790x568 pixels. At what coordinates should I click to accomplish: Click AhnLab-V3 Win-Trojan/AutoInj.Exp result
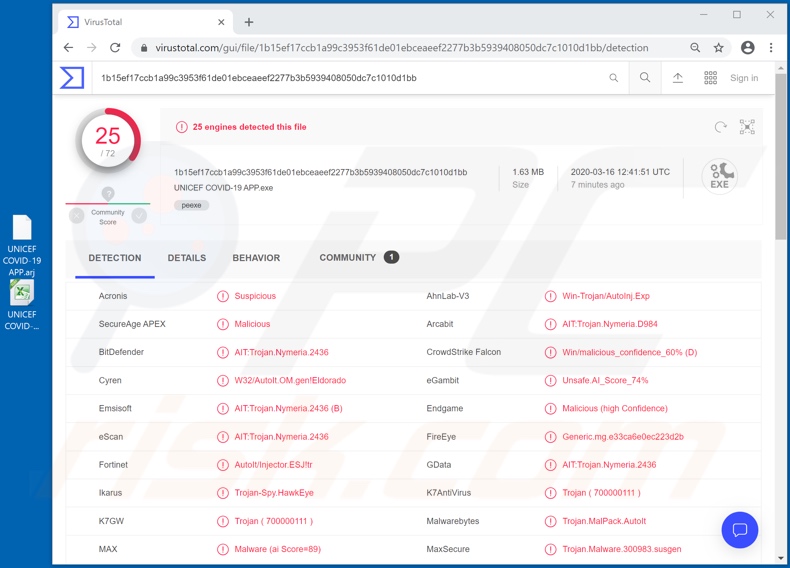tap(606, 296)
